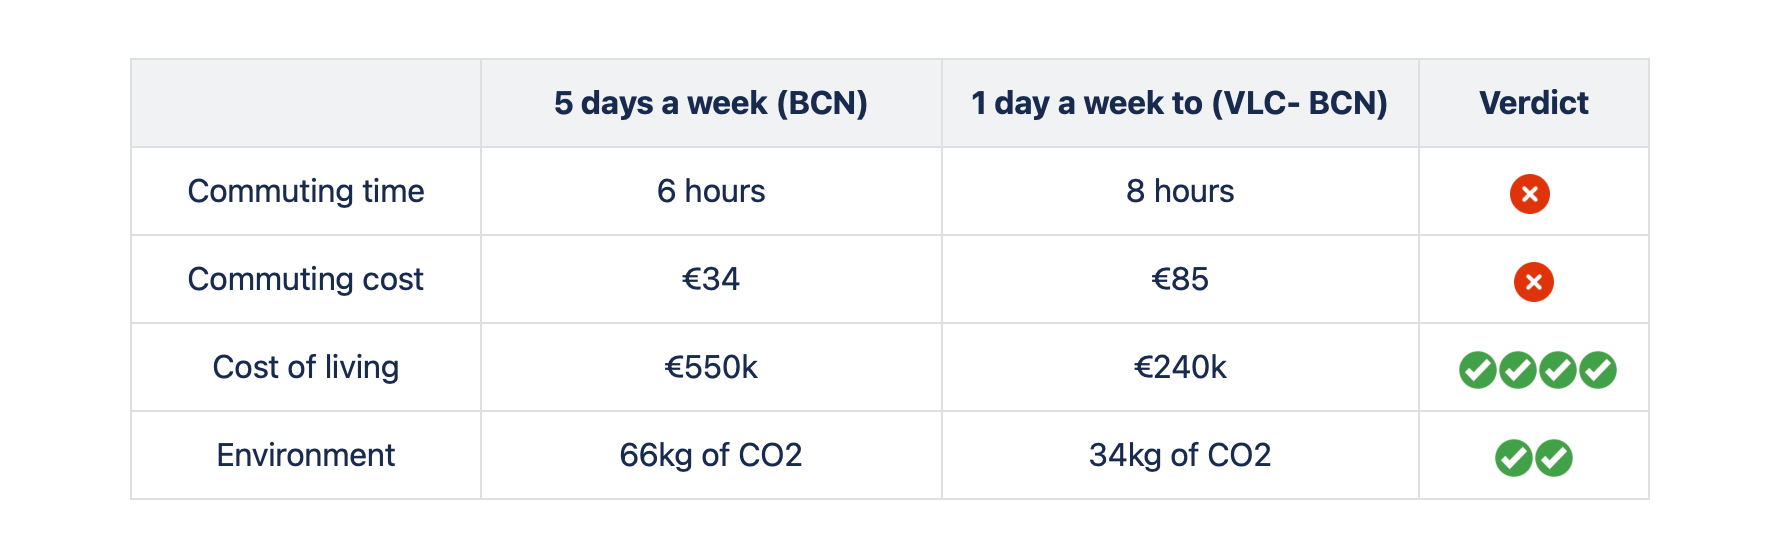
Task: Click the empty top-left header cell
Action: tap(306, 103)
